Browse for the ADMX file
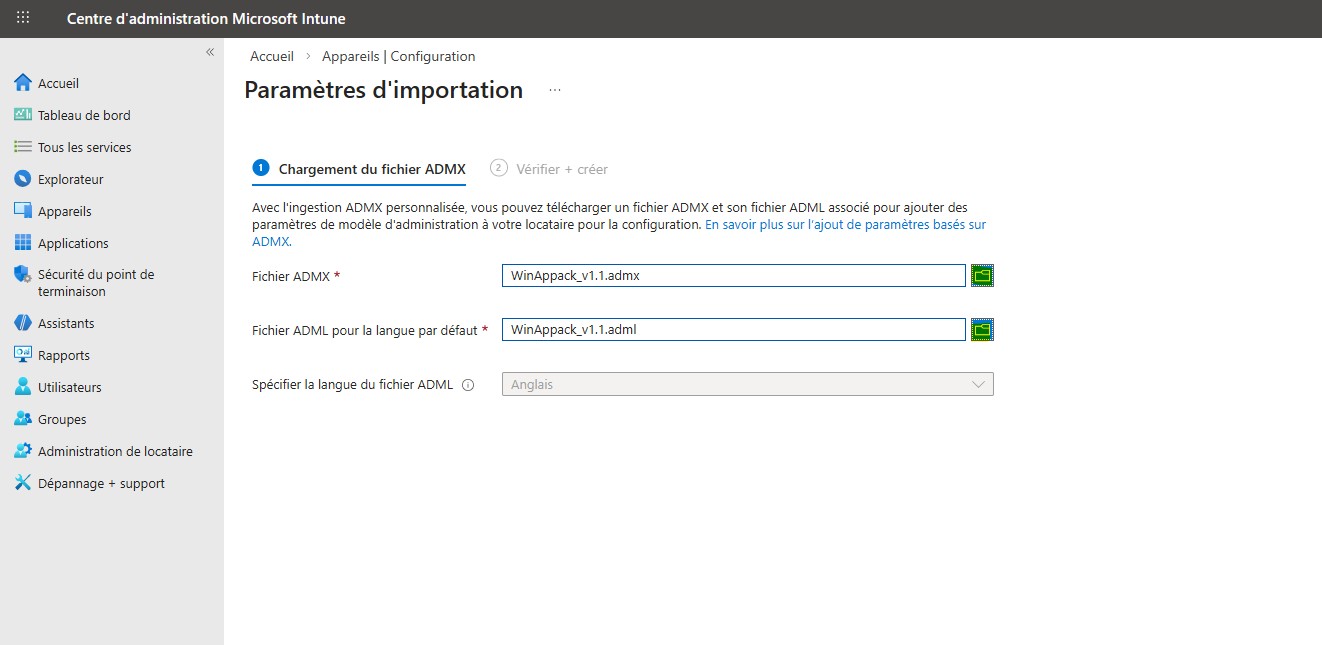This screenshot has width=1322, height=645. (981, 275)
